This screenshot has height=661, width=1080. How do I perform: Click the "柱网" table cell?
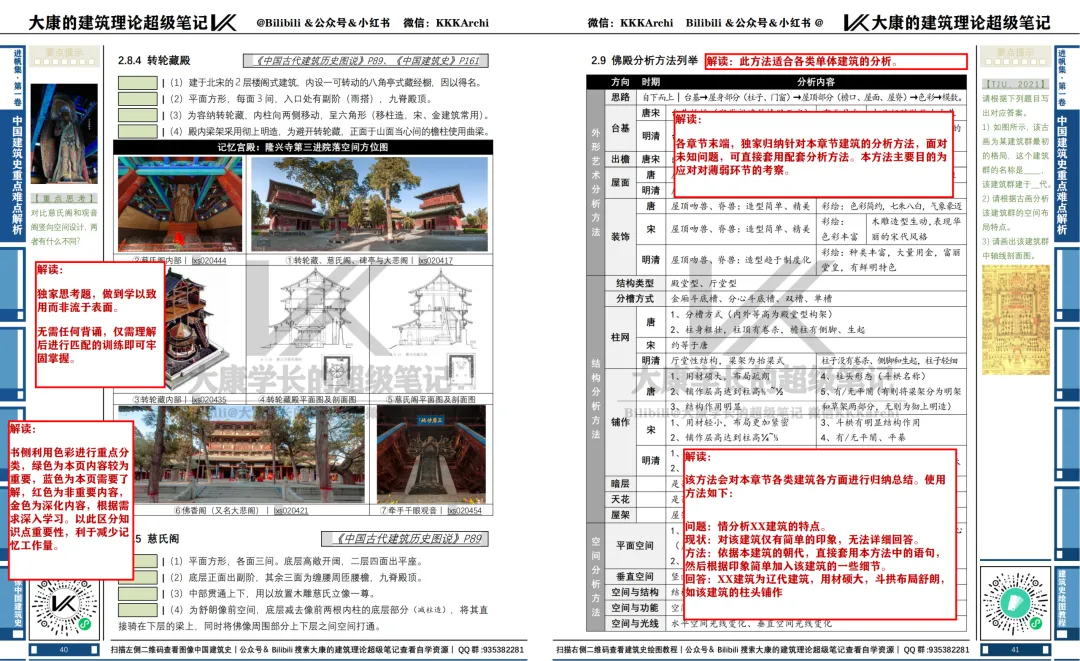620,337
